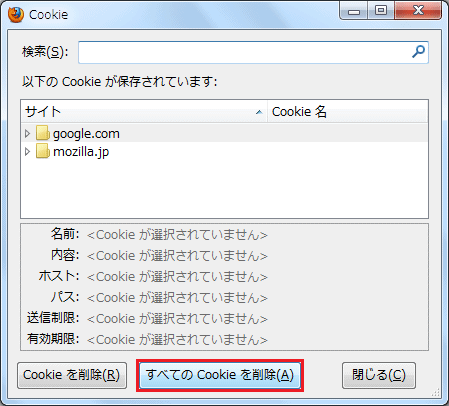Click the Cookie 名 column header

(x=348, y=112)
